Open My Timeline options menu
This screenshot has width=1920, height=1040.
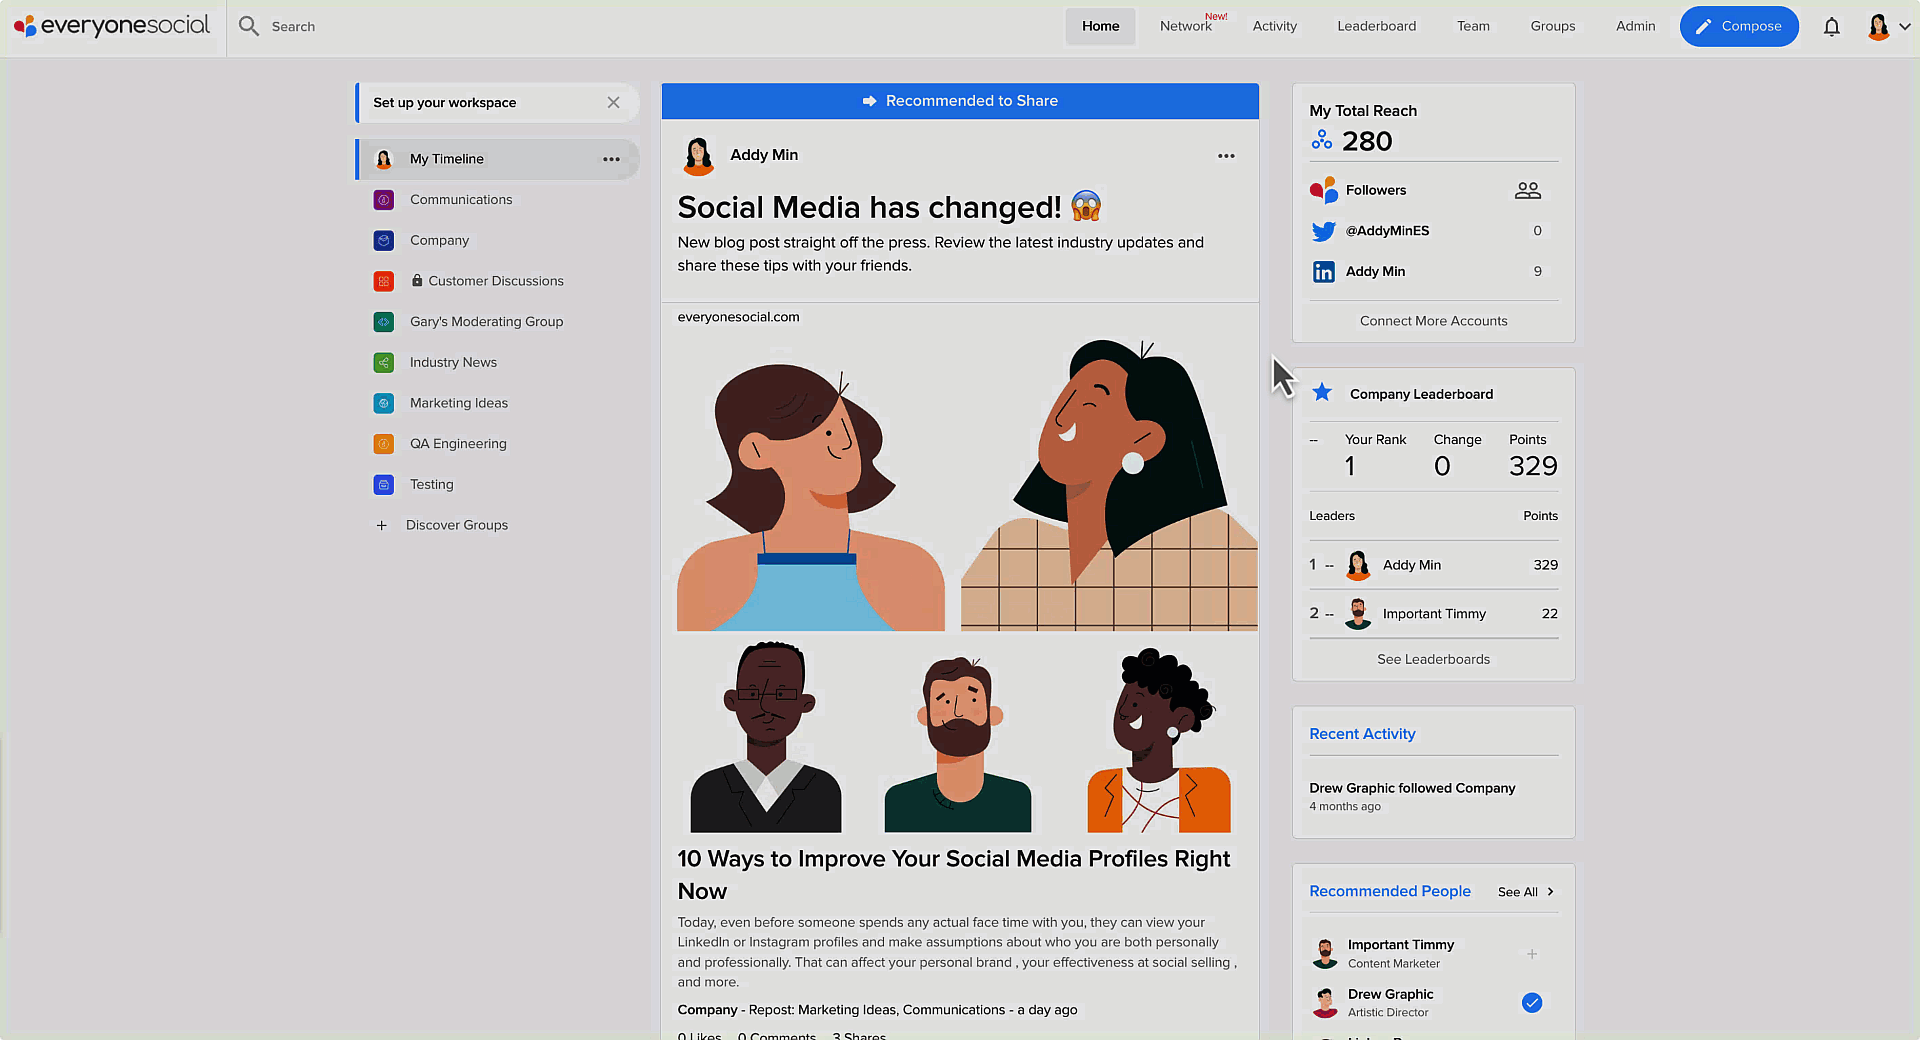point(611,159)
